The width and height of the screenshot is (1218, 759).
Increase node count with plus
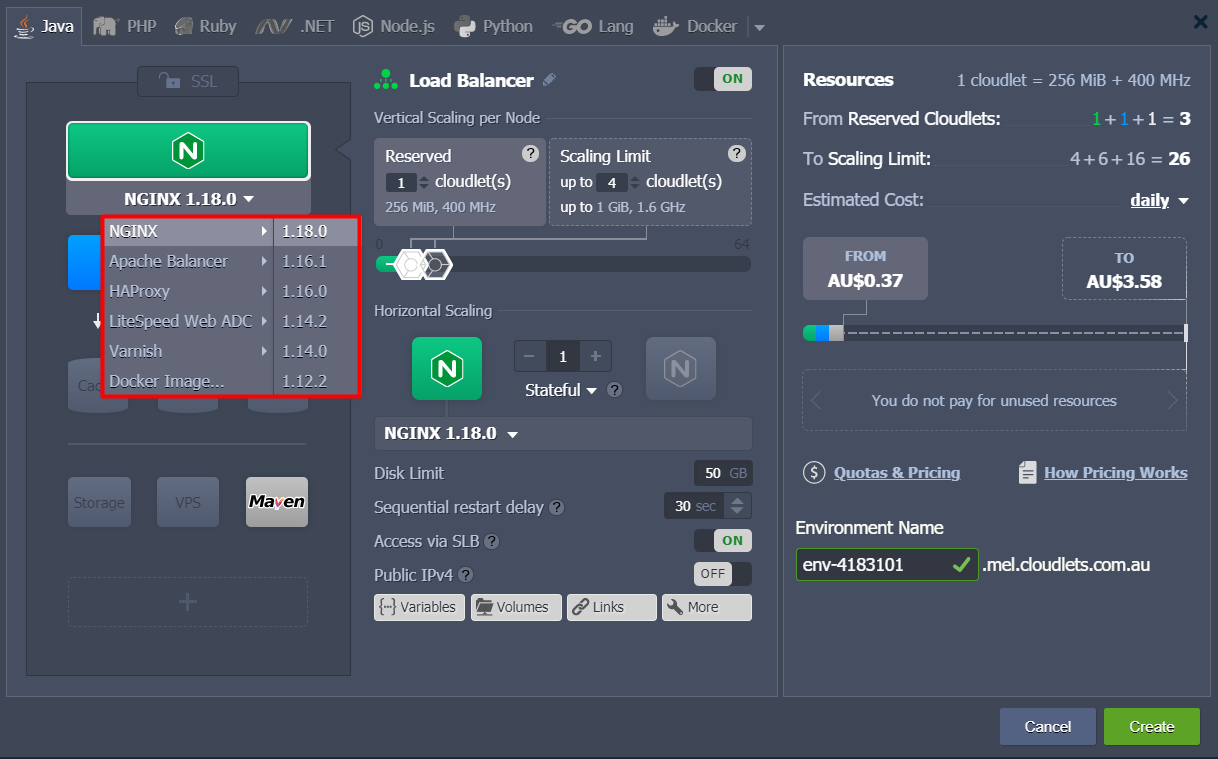click(x=596, y=356)
